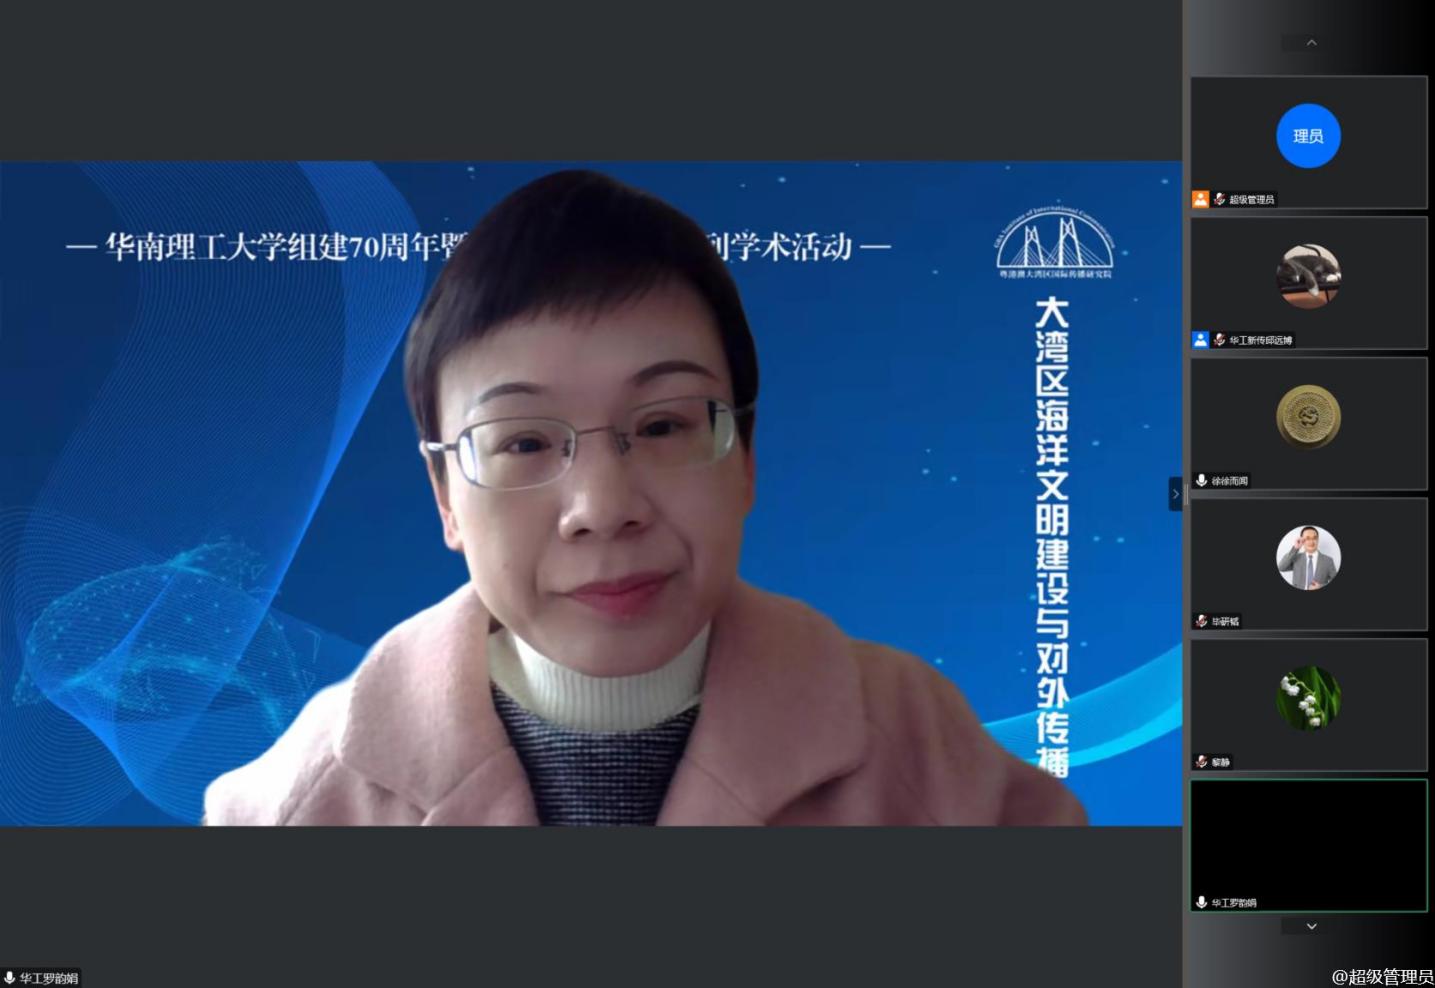Select the cat avatar of 华工新传邱远博
The image size is (1435, 988).
coord(1308,276)
